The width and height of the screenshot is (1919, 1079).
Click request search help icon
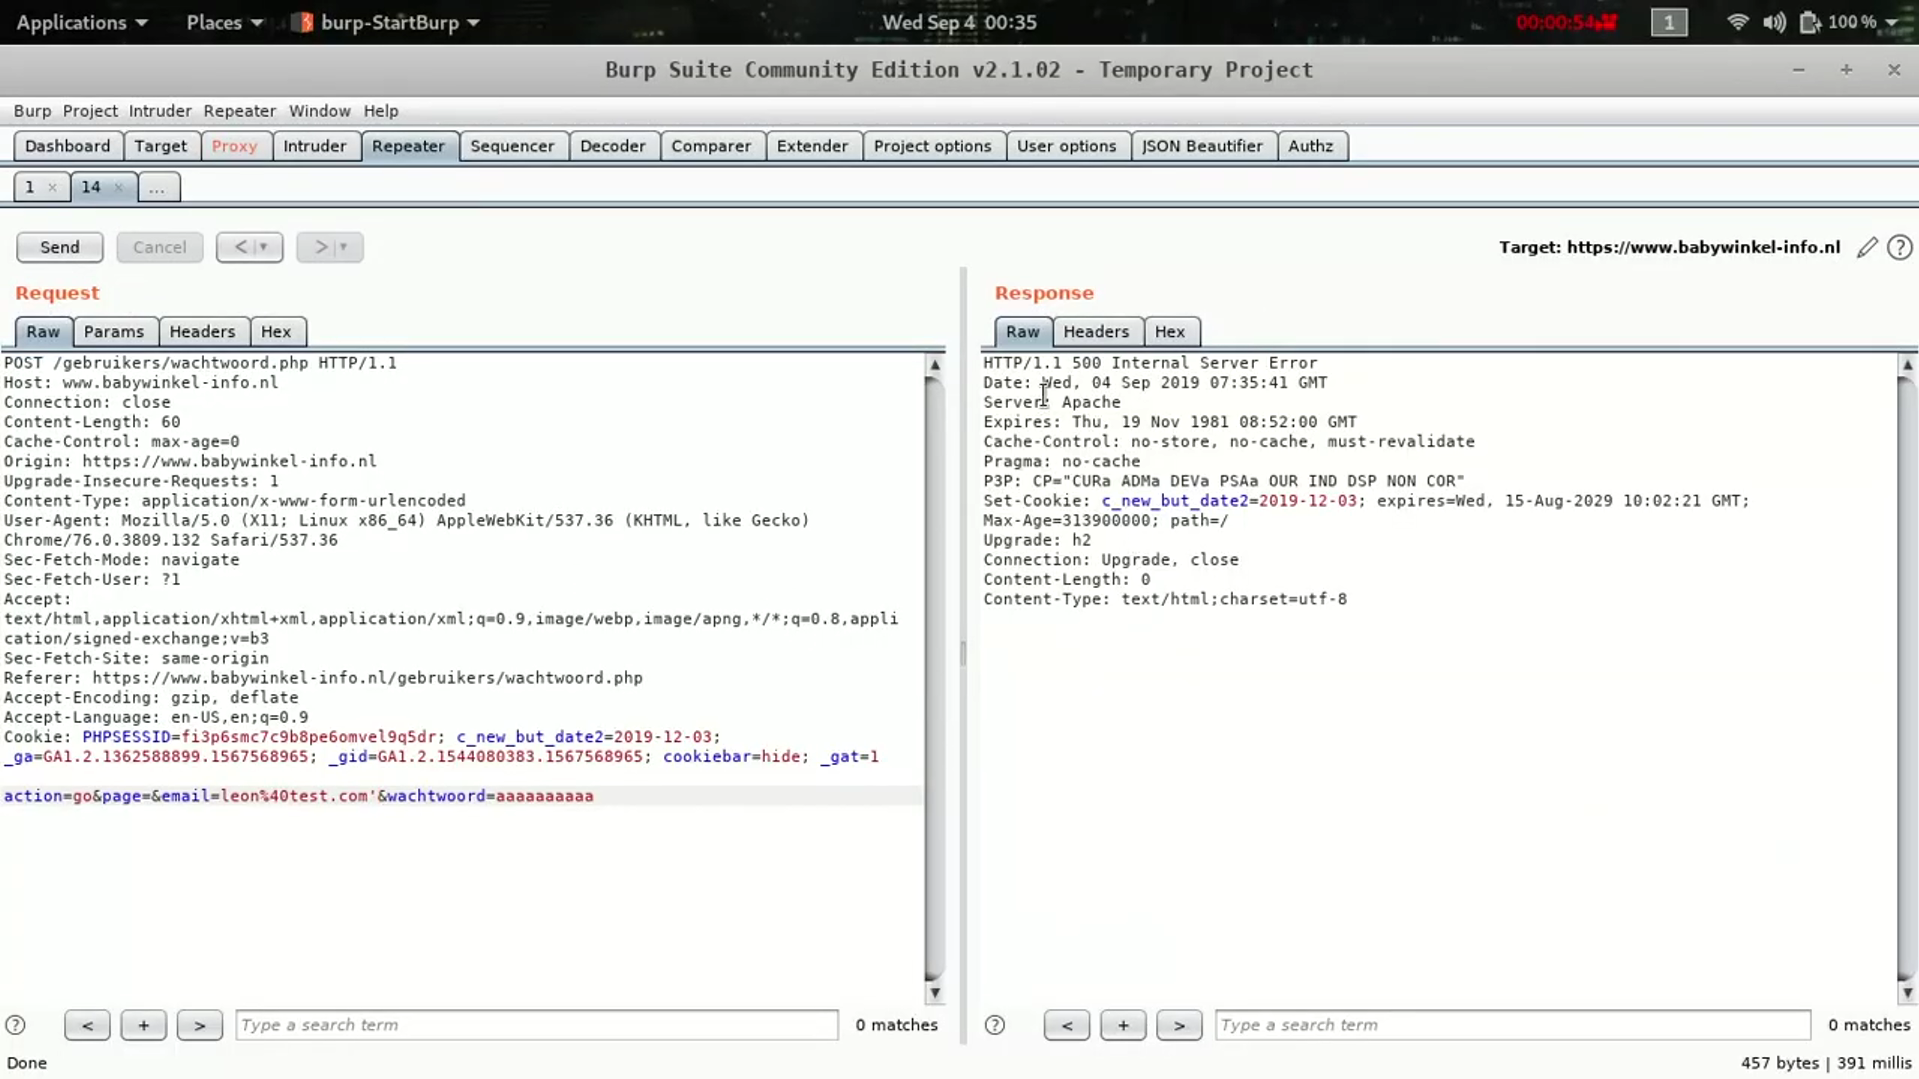15,1025
